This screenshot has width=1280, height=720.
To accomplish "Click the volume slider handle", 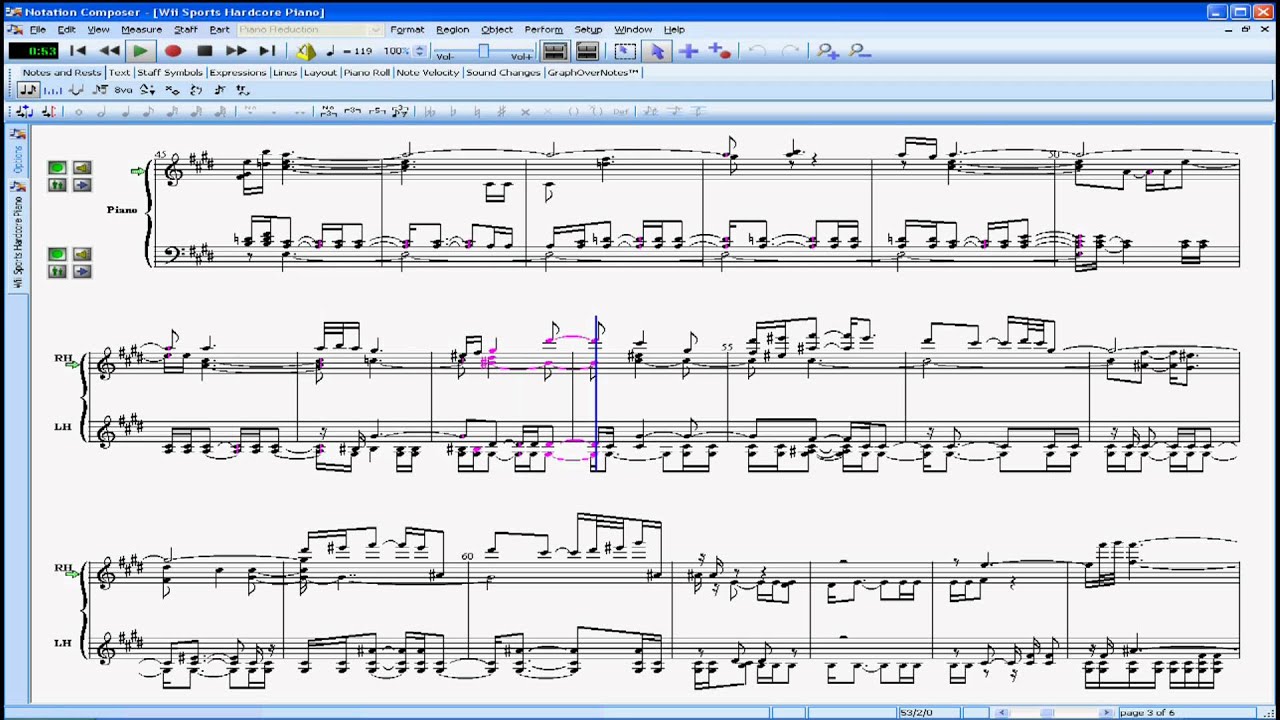I will pyautogui.click(x=484, y=51).
